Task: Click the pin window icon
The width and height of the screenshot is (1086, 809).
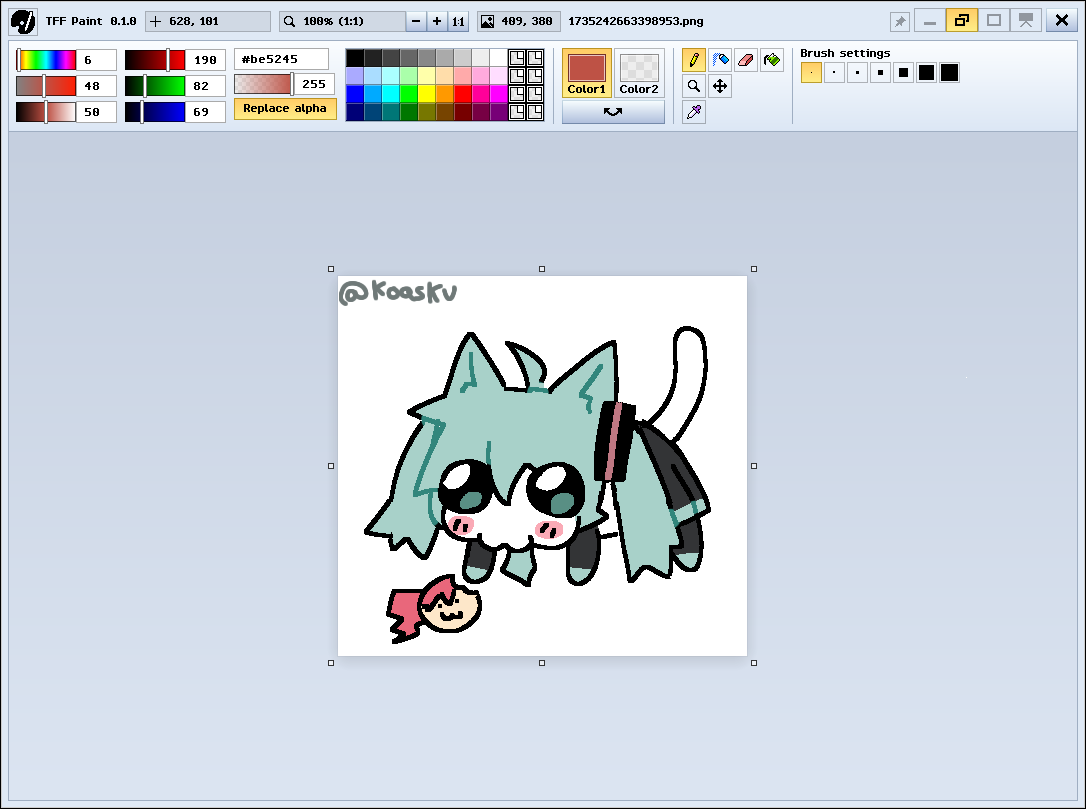Action: click(900, 21)
